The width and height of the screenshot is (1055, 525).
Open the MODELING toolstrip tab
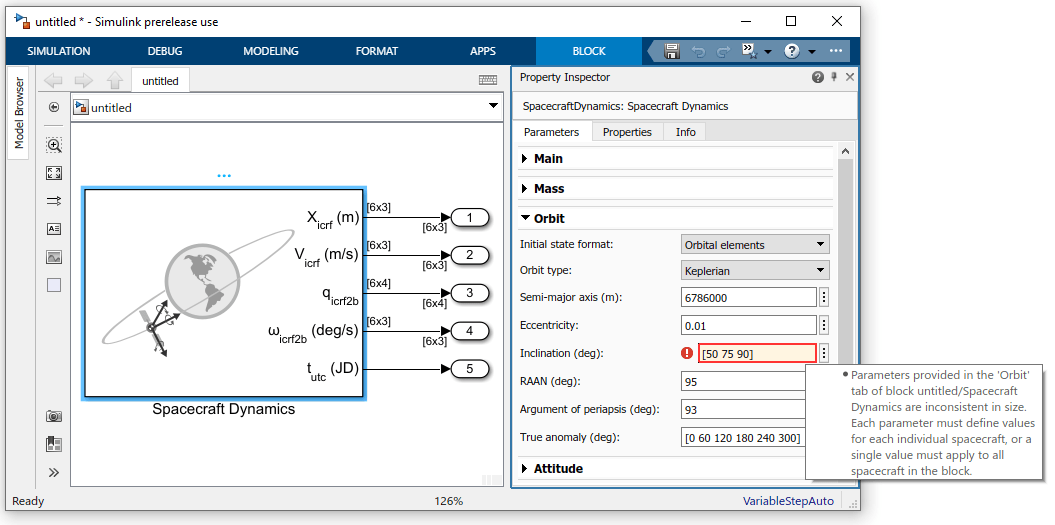point(271,51)
